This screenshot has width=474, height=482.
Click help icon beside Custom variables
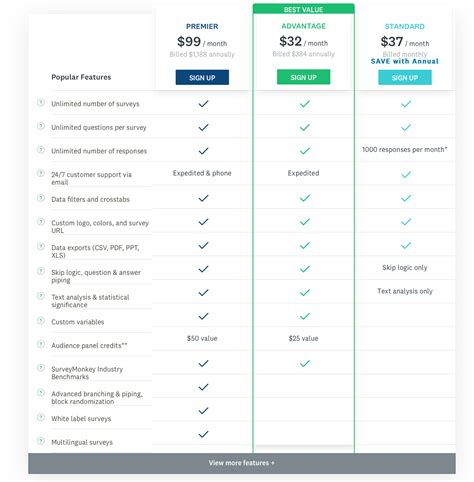41,320
